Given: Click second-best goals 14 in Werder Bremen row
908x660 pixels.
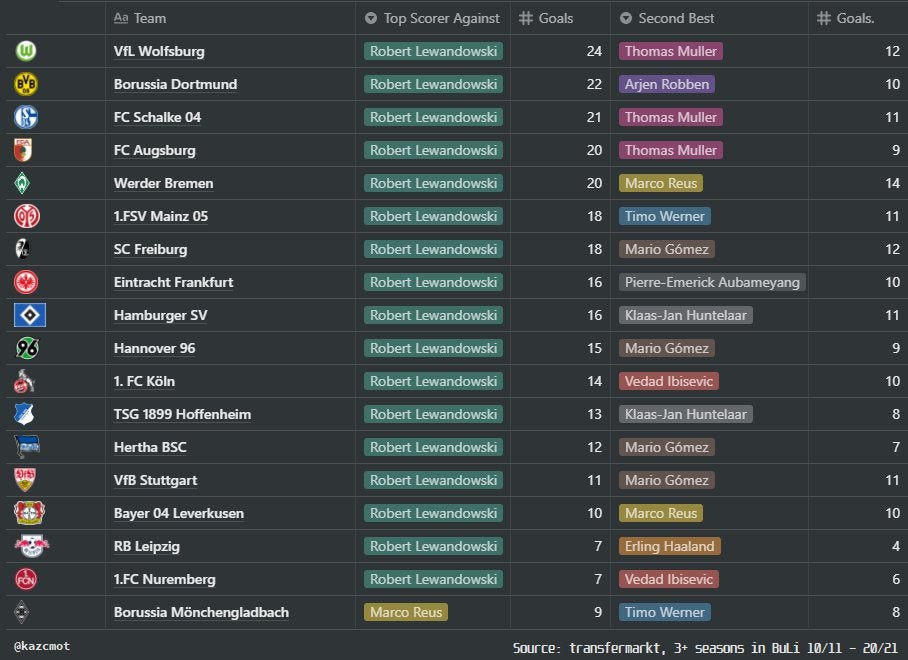Looking at the screenshot, I should click(x=858, y=183).
